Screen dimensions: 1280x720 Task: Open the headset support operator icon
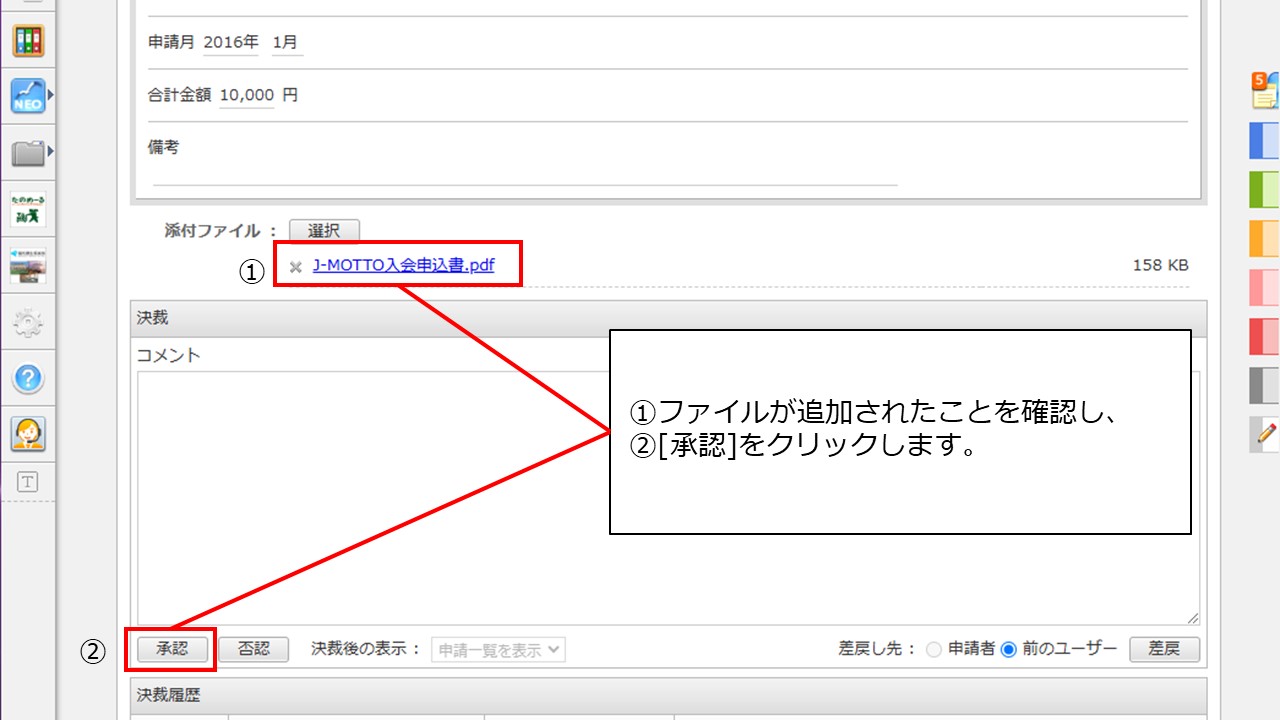28,434
